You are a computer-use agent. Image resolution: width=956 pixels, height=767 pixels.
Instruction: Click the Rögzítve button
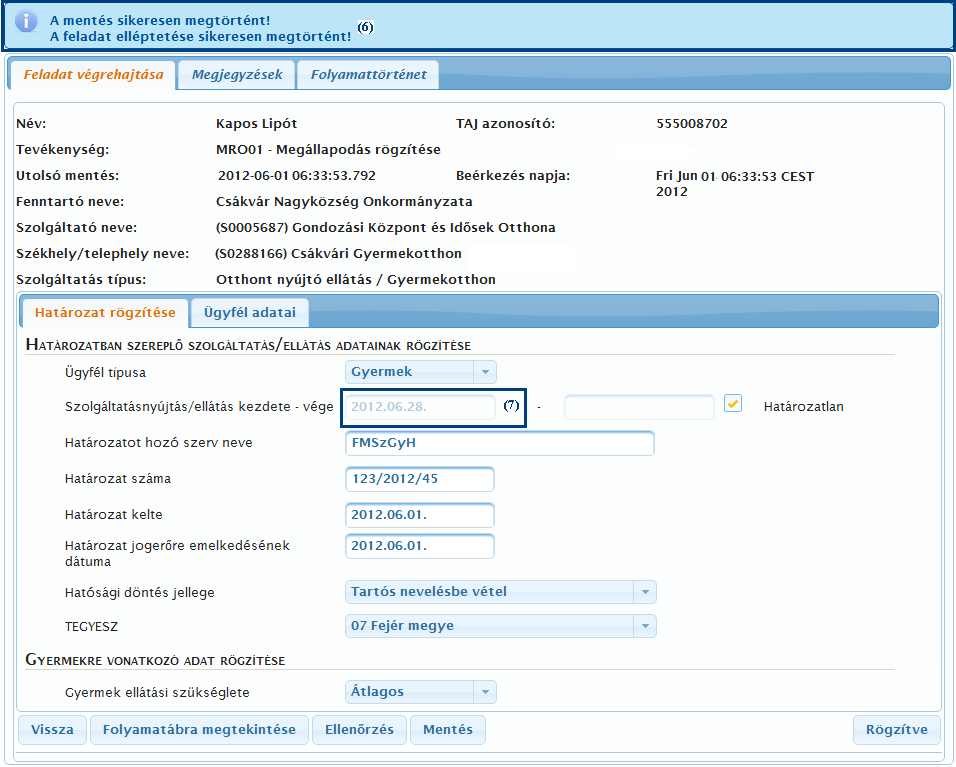(897, 730)
